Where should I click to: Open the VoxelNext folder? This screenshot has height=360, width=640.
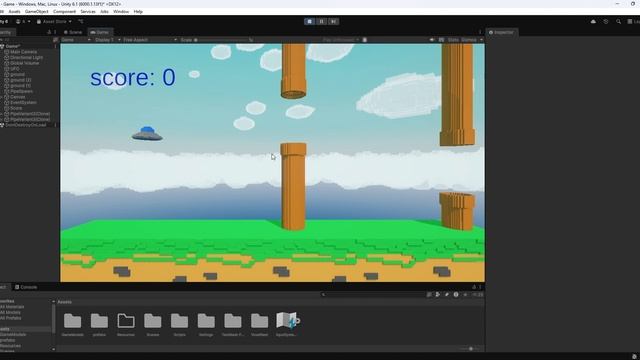pos(260,325)
